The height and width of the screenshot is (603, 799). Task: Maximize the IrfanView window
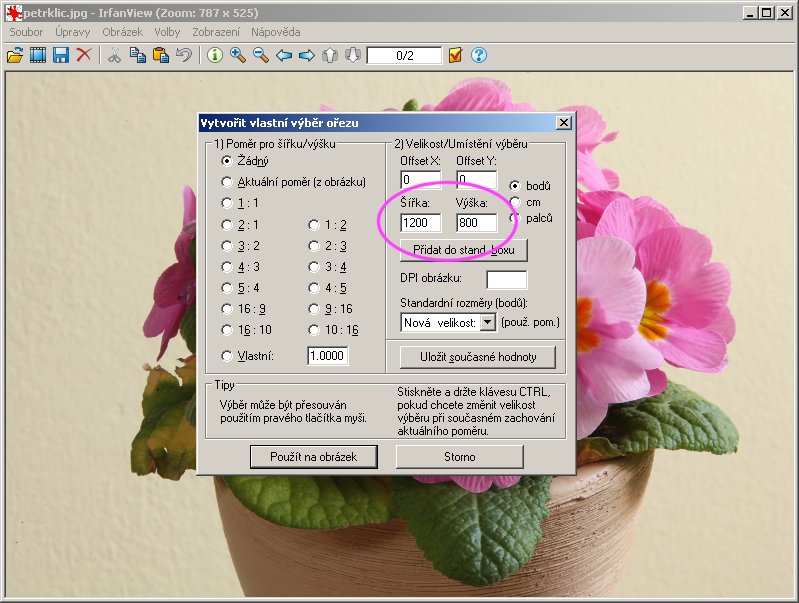coord(766,13)
